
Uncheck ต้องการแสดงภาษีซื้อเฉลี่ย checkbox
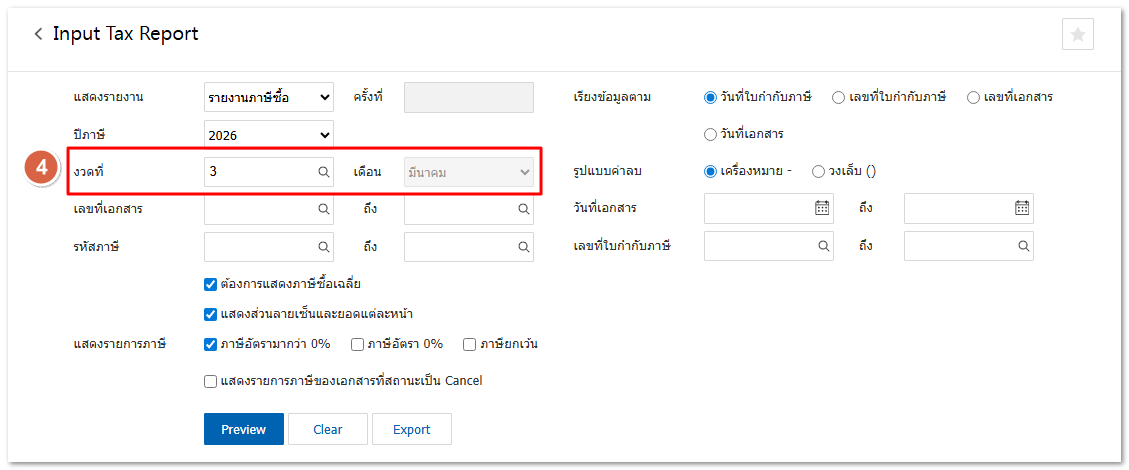[210, 284]
